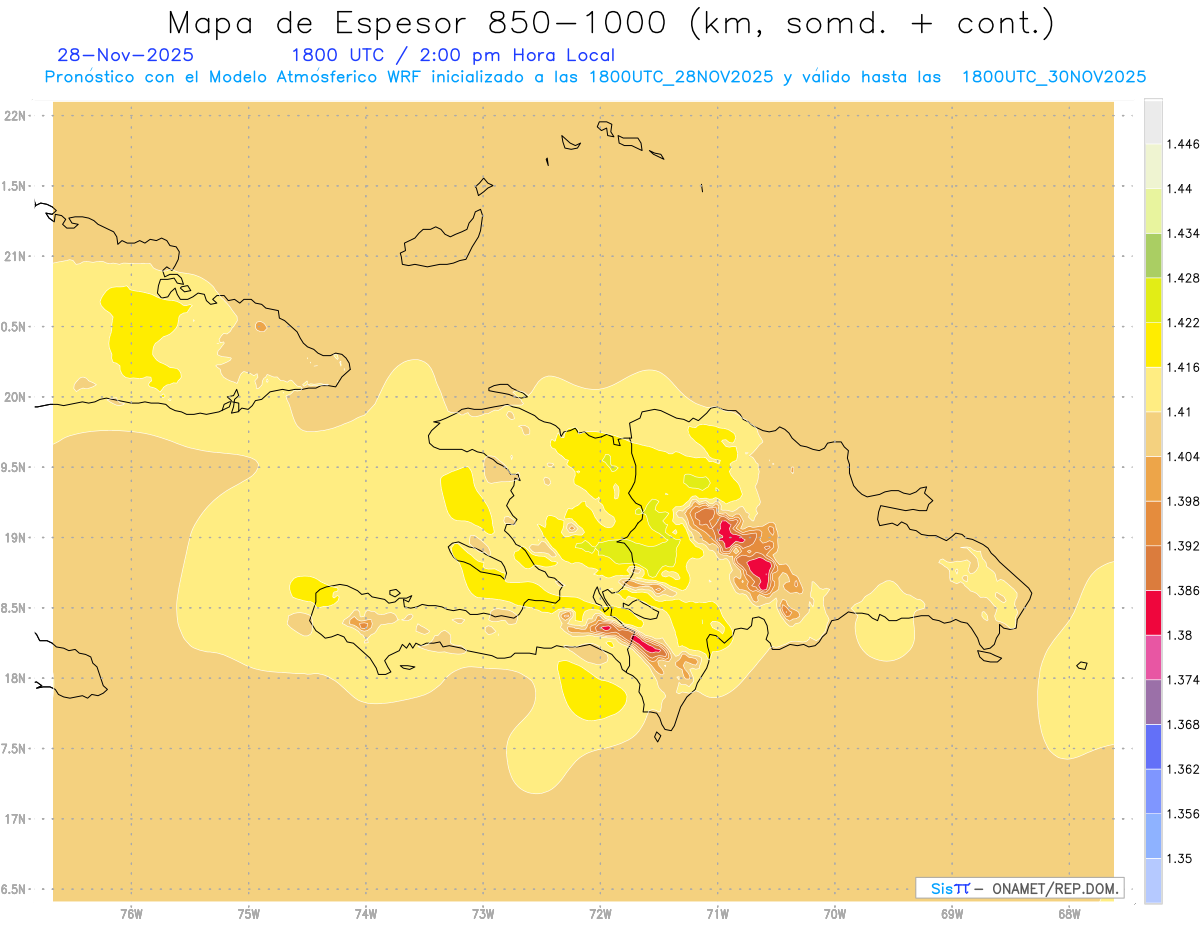Viewport: 1200px width, 927px height.
Task: Select the pink legend swatch between 1.374 and 1.38
Action: coord(1153,657)
